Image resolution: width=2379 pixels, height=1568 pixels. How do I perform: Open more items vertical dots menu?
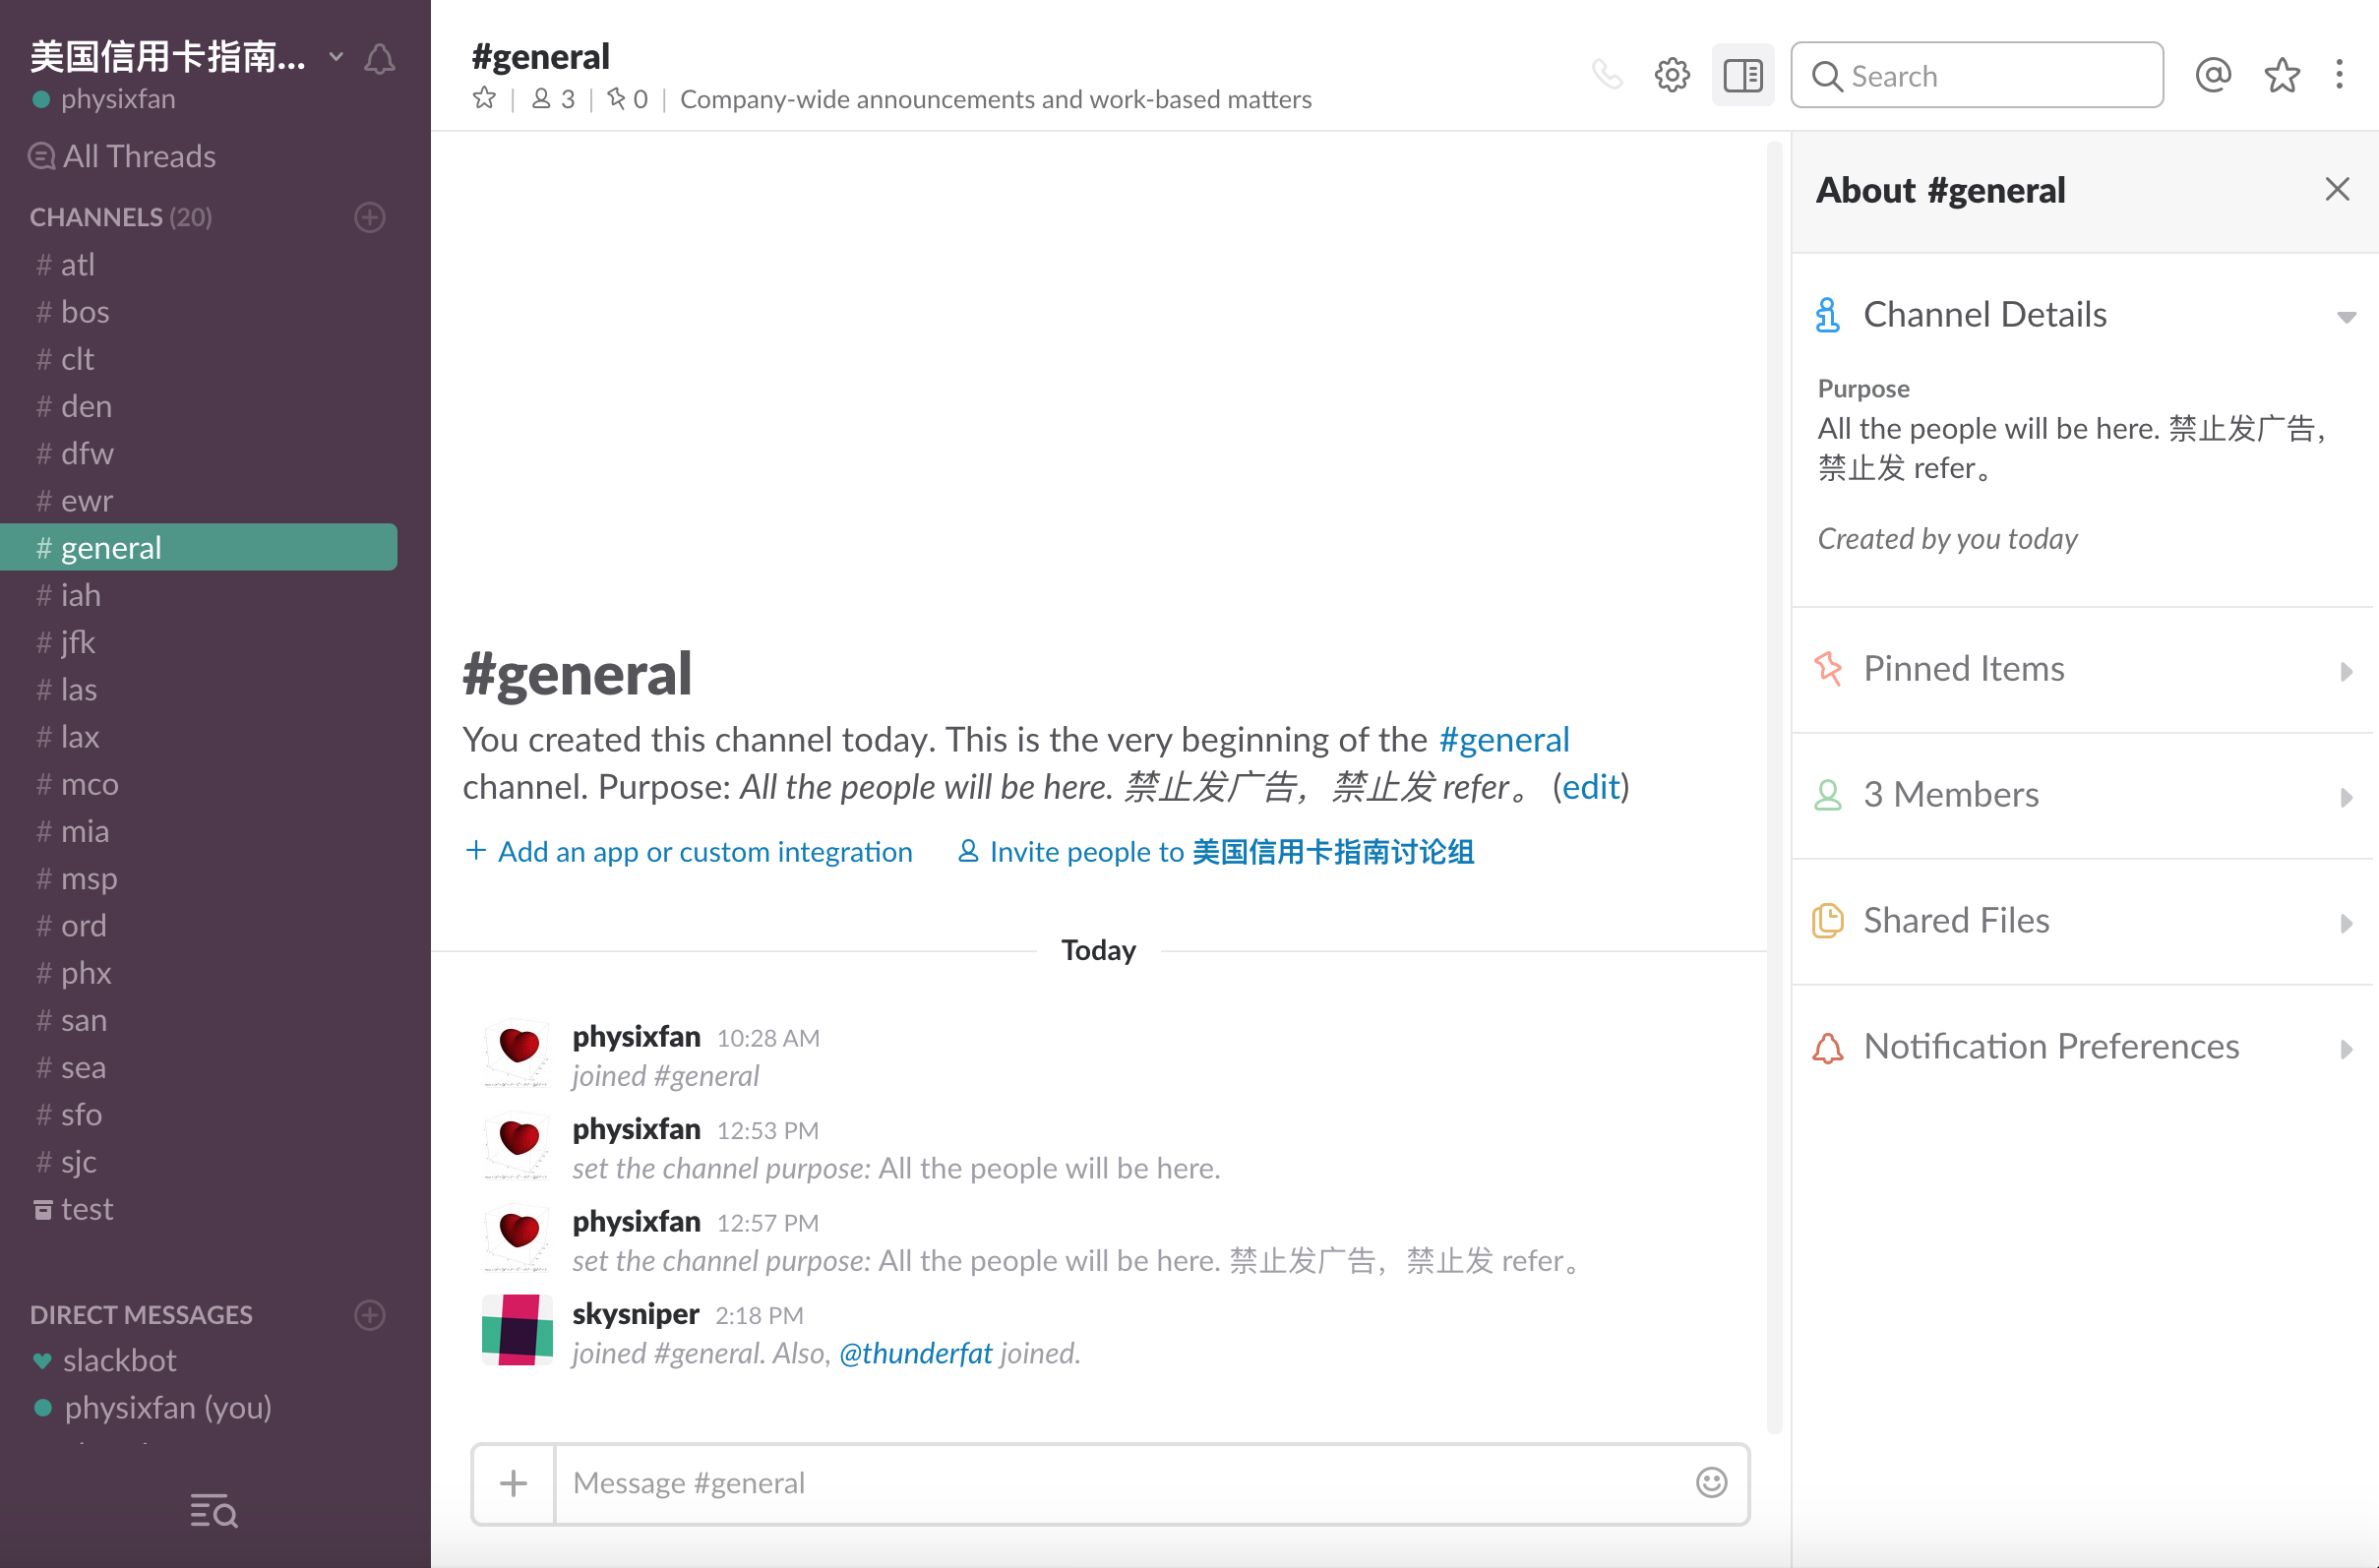point(2339,75)
